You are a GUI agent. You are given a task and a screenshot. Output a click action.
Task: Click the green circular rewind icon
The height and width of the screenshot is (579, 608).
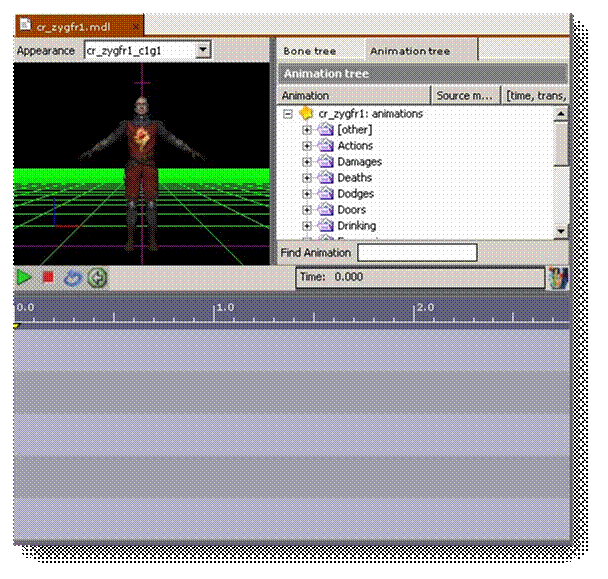coord(97,278)
